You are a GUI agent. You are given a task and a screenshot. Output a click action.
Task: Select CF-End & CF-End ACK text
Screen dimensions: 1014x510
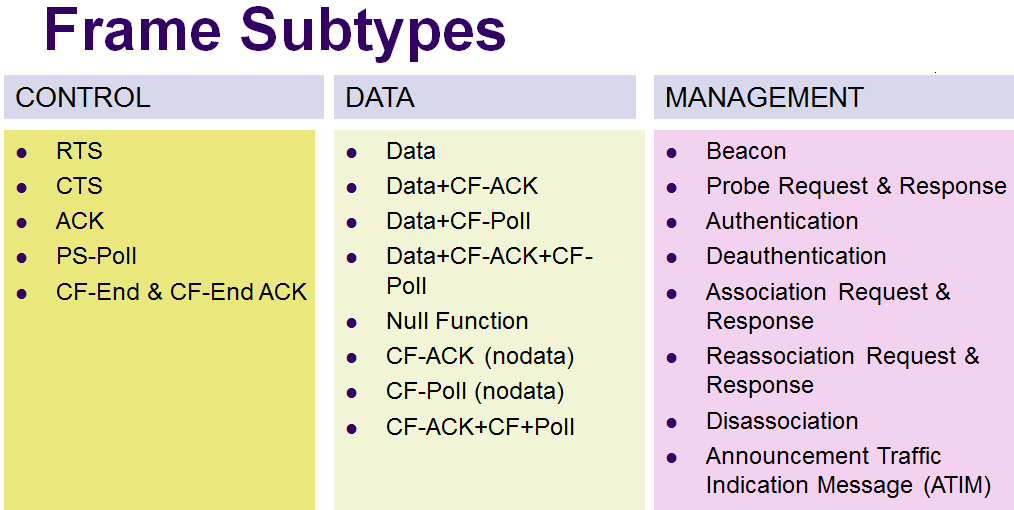point(181,293)
